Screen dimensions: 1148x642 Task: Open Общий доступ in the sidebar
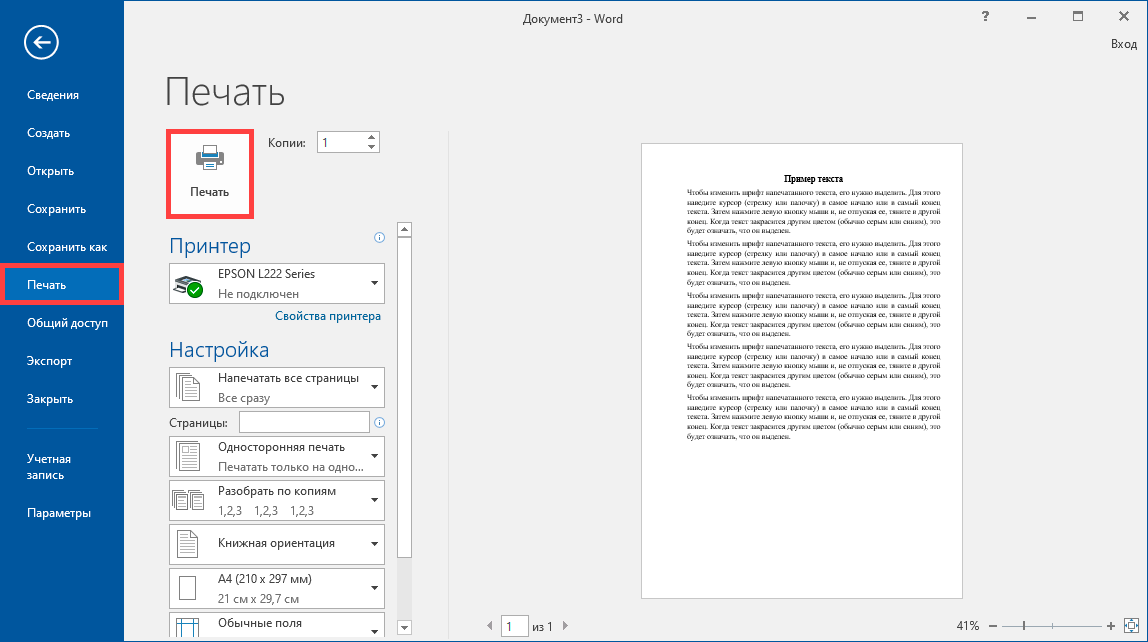(x=67, y=323)
